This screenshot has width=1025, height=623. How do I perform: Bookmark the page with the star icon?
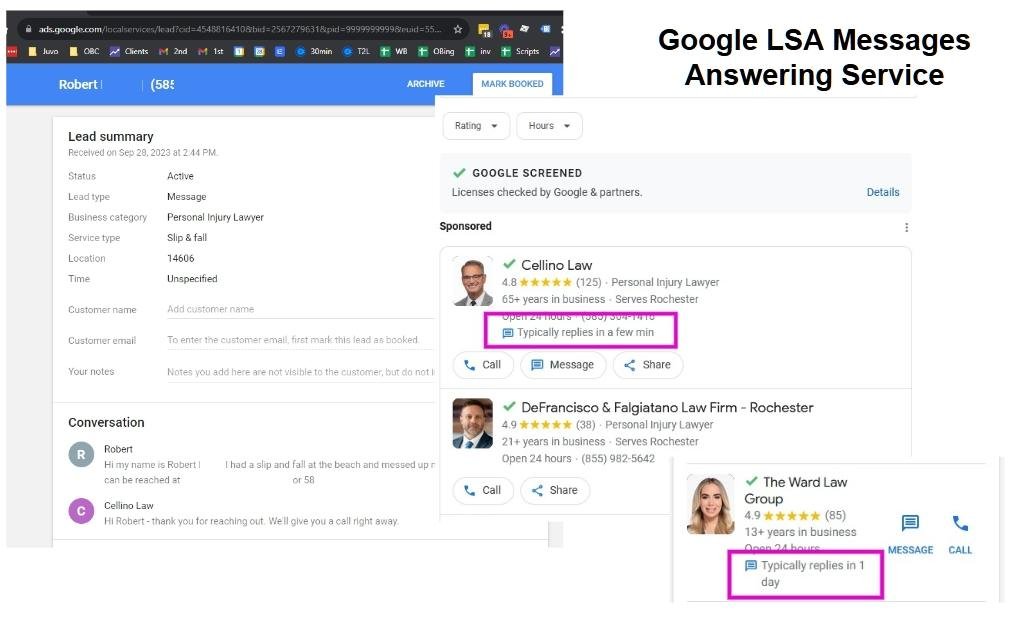click(x=458, y=29)
